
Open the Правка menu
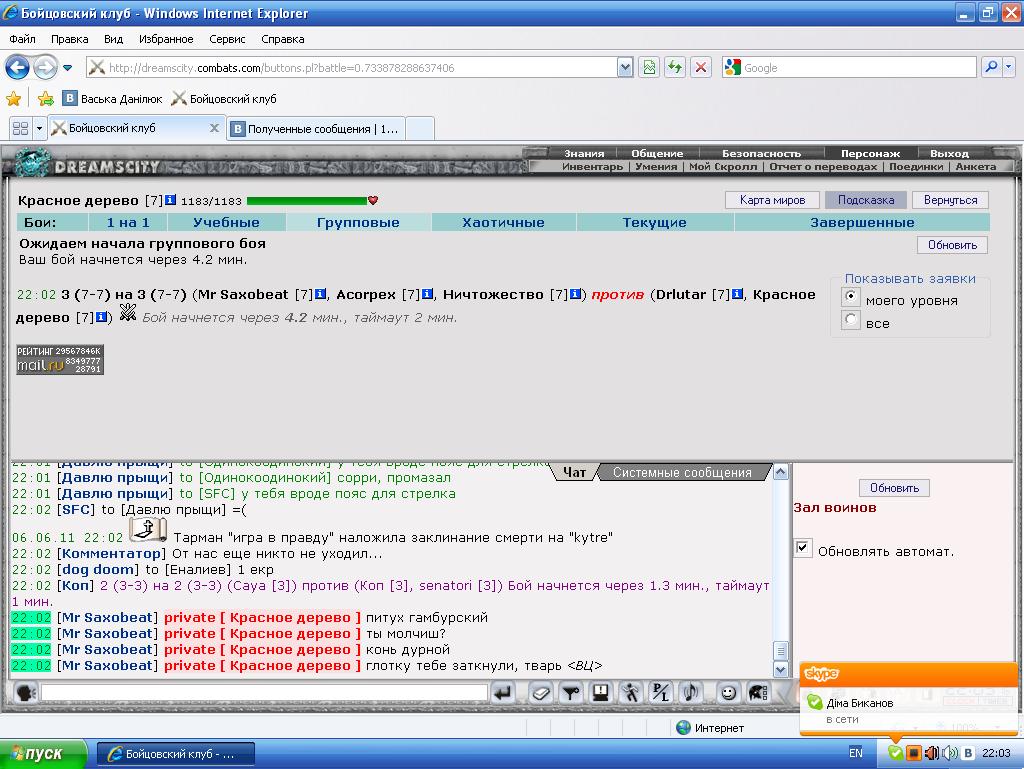point(69,39)
